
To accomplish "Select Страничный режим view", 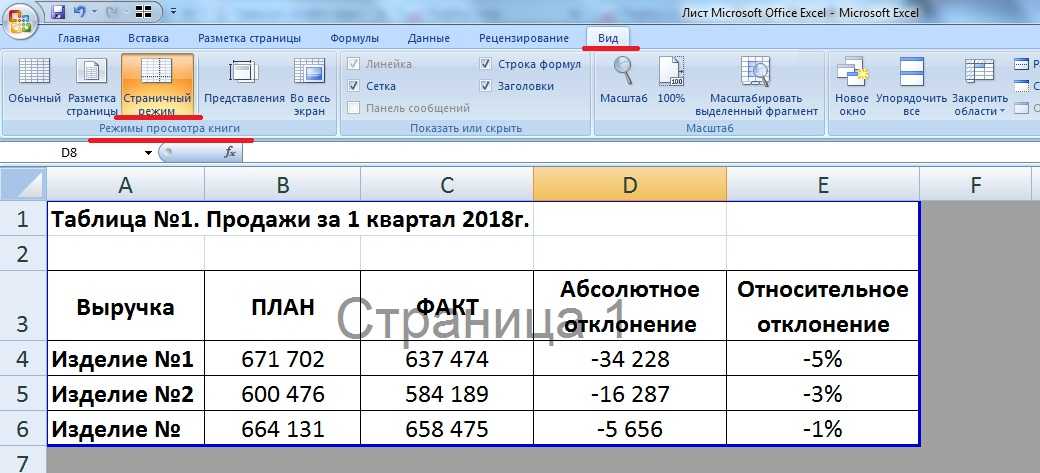I will pos(157,86).
